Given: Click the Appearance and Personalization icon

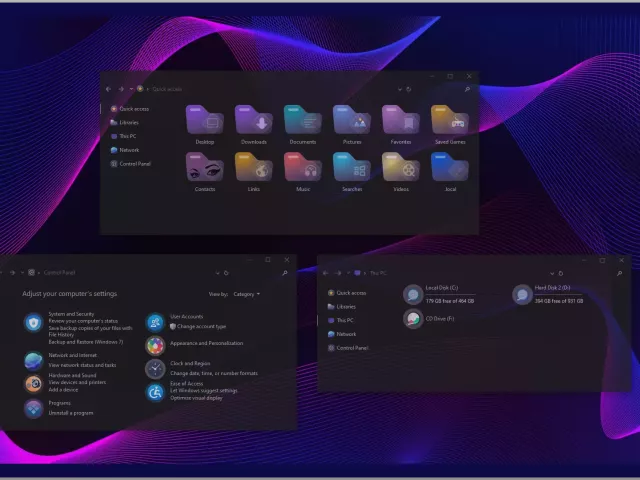Looking at the screenshot, I should 155,345.
